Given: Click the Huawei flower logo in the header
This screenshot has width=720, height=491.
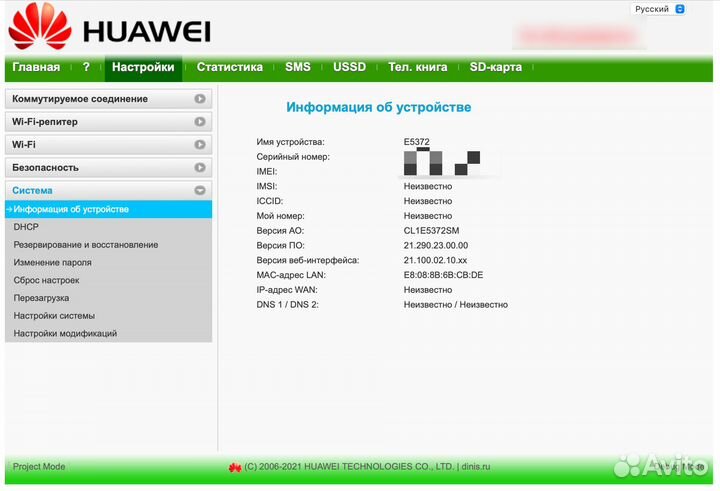Looking at the screenshot, I should pyautogui.click(x=40, y=26).
